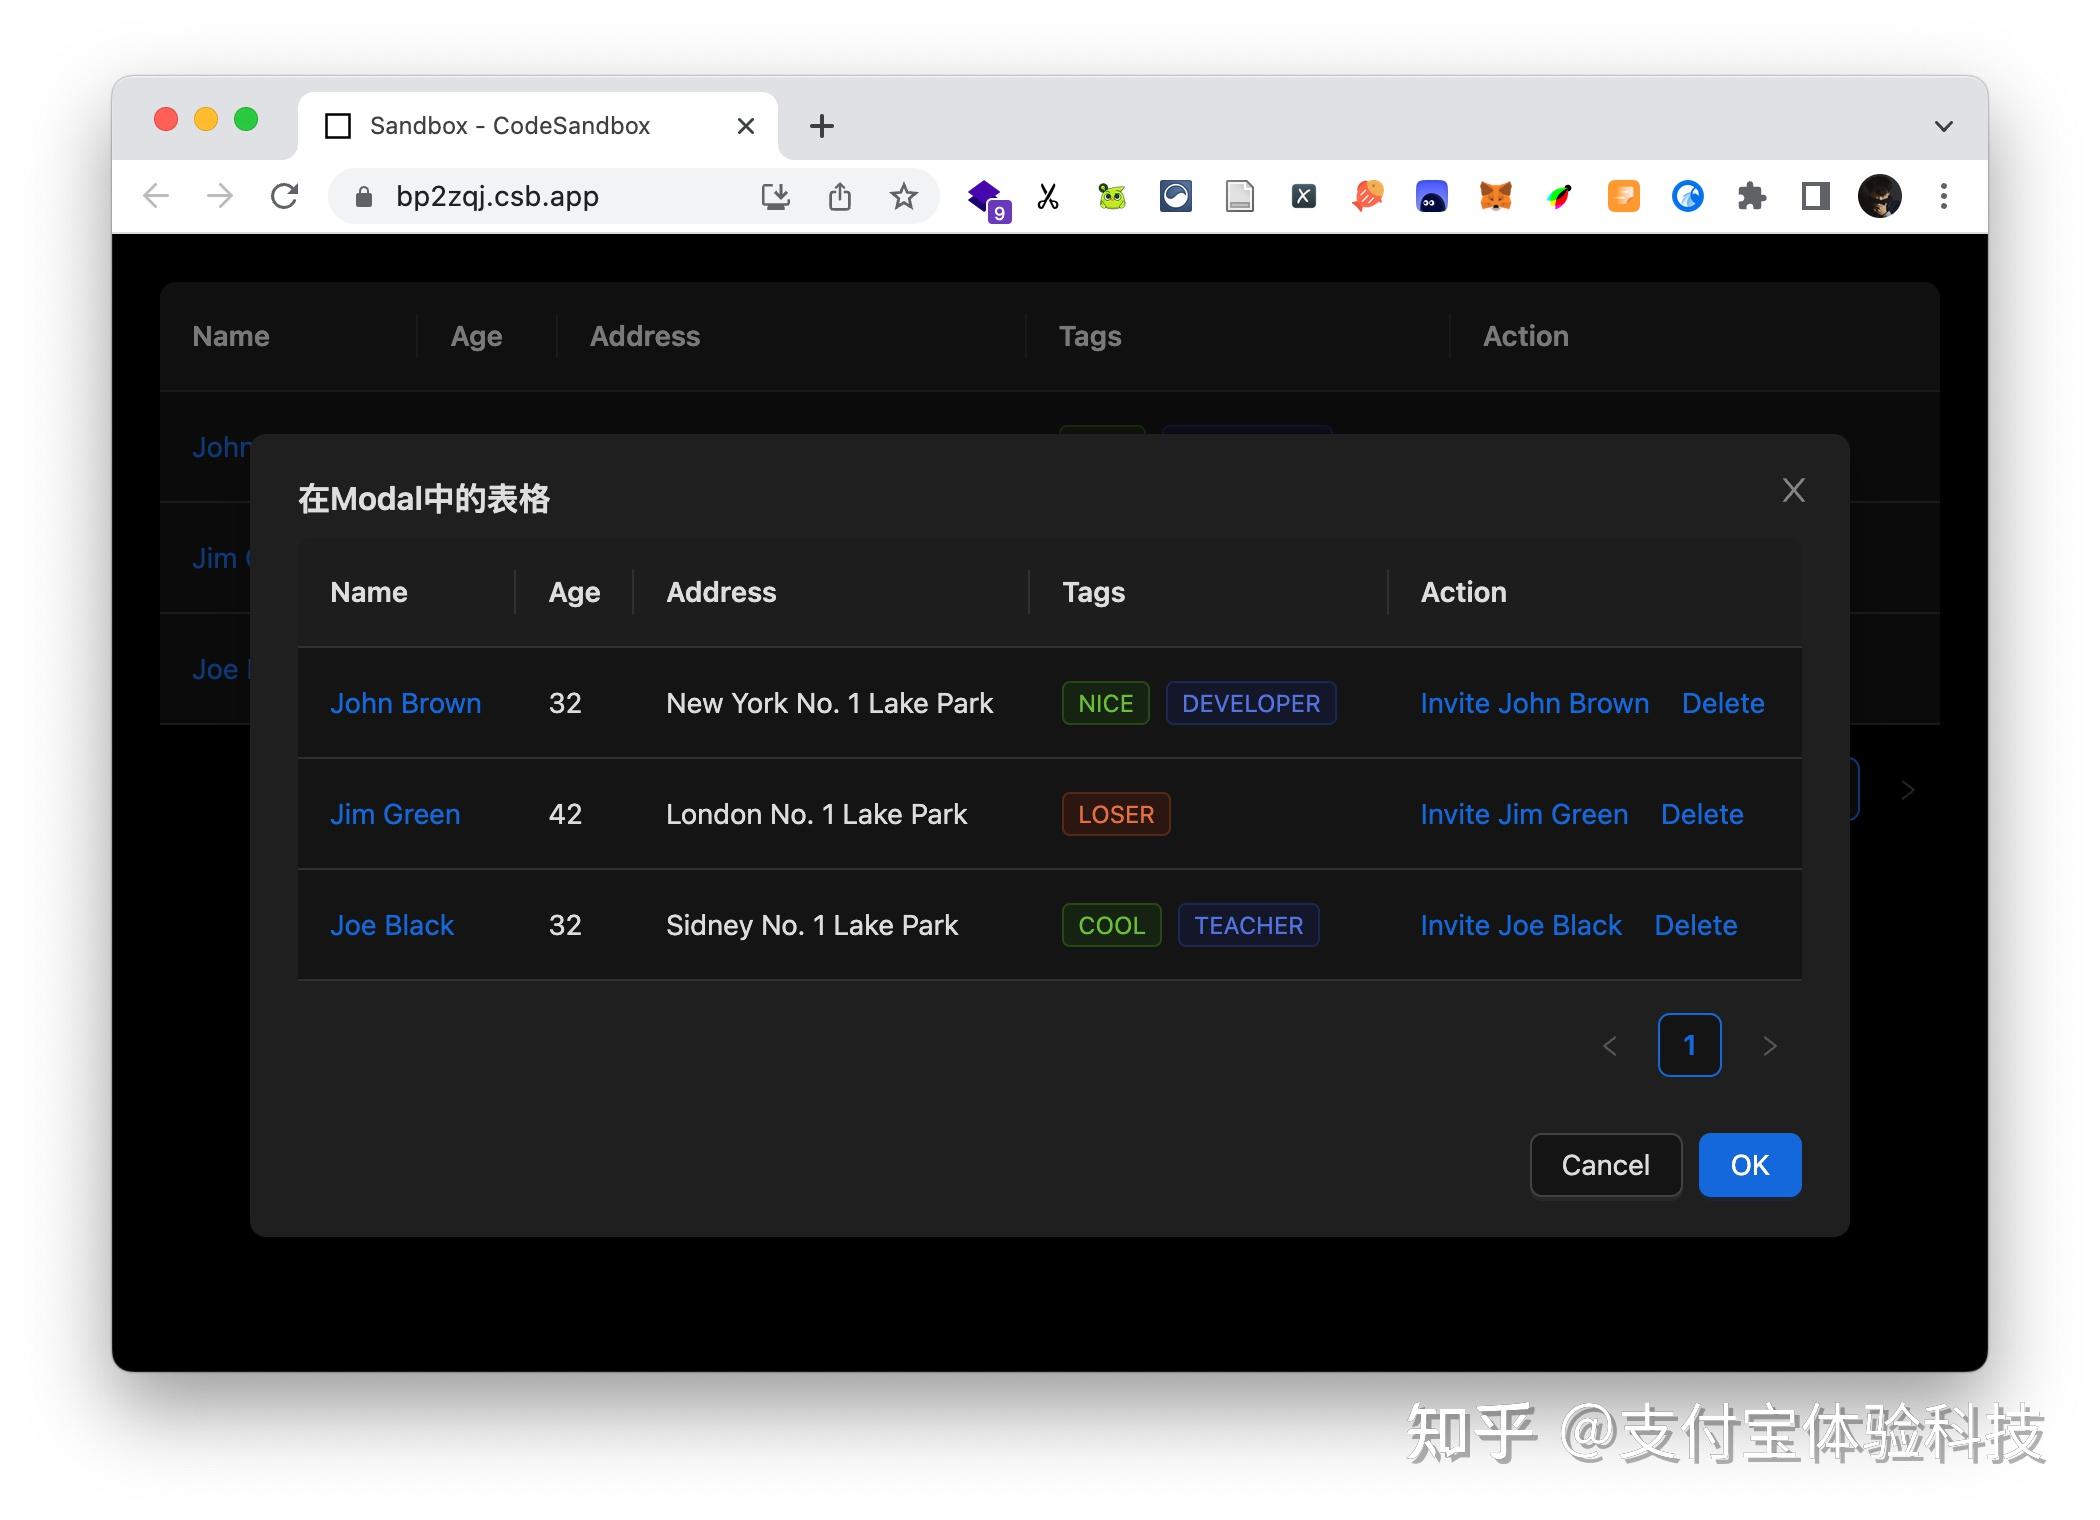2100x1520 pixels.
Task: Click the Invite Jim Green link
Action: 1524,814
